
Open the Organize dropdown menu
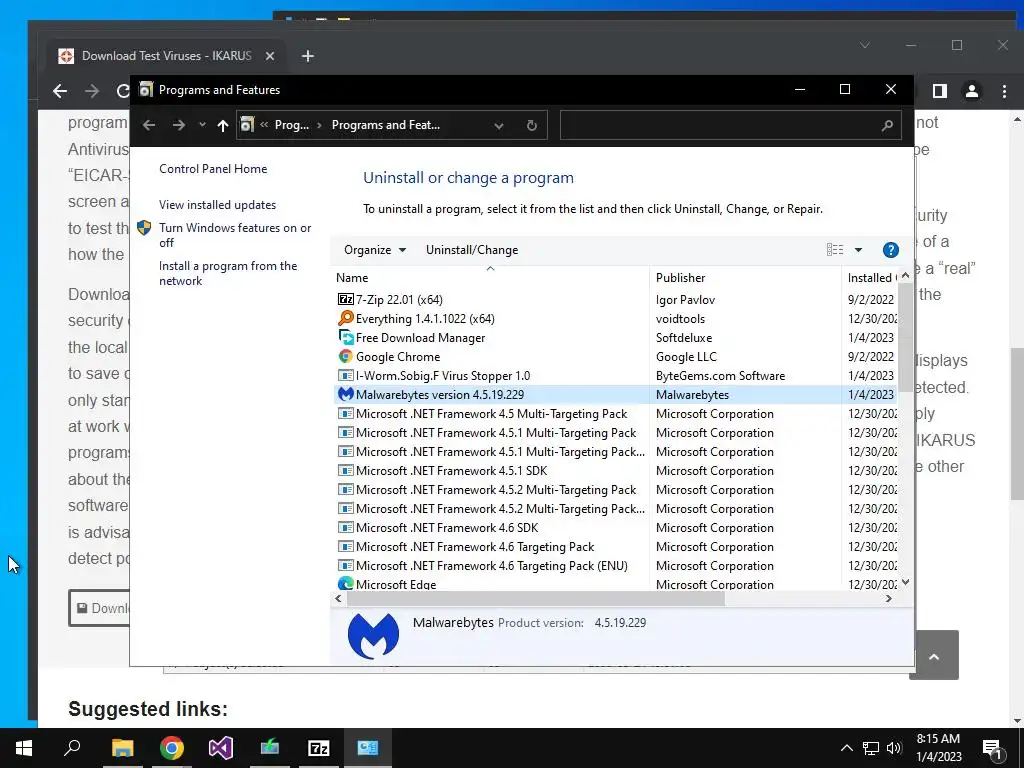pyautogui.click(x=375, y=250)
